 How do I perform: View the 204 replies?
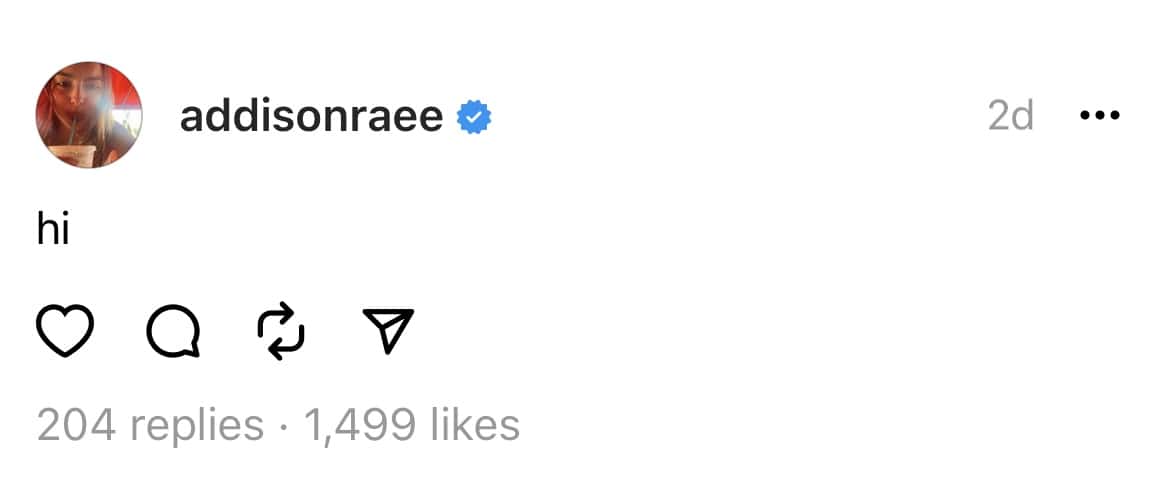[x=150, y=425]
